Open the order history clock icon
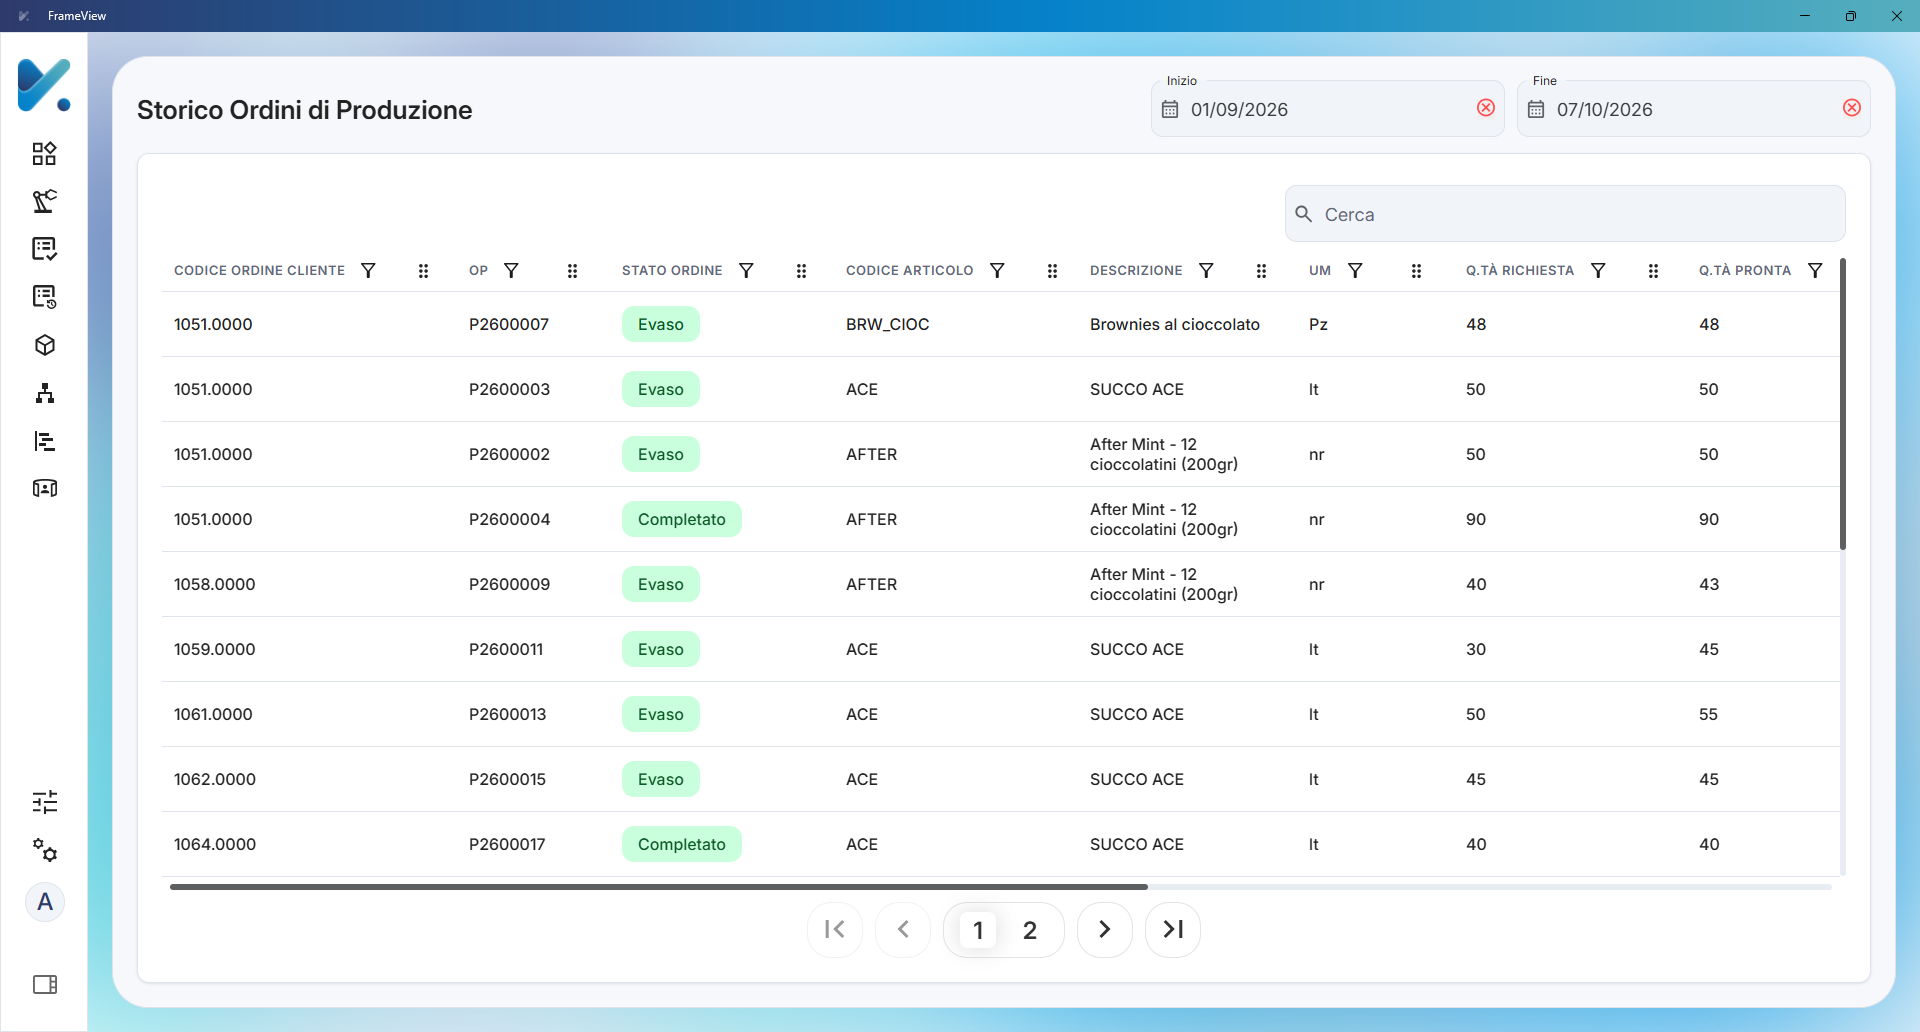This screenshot has width=1920, height=1032. pyautogui.click(x=44, y=297)
